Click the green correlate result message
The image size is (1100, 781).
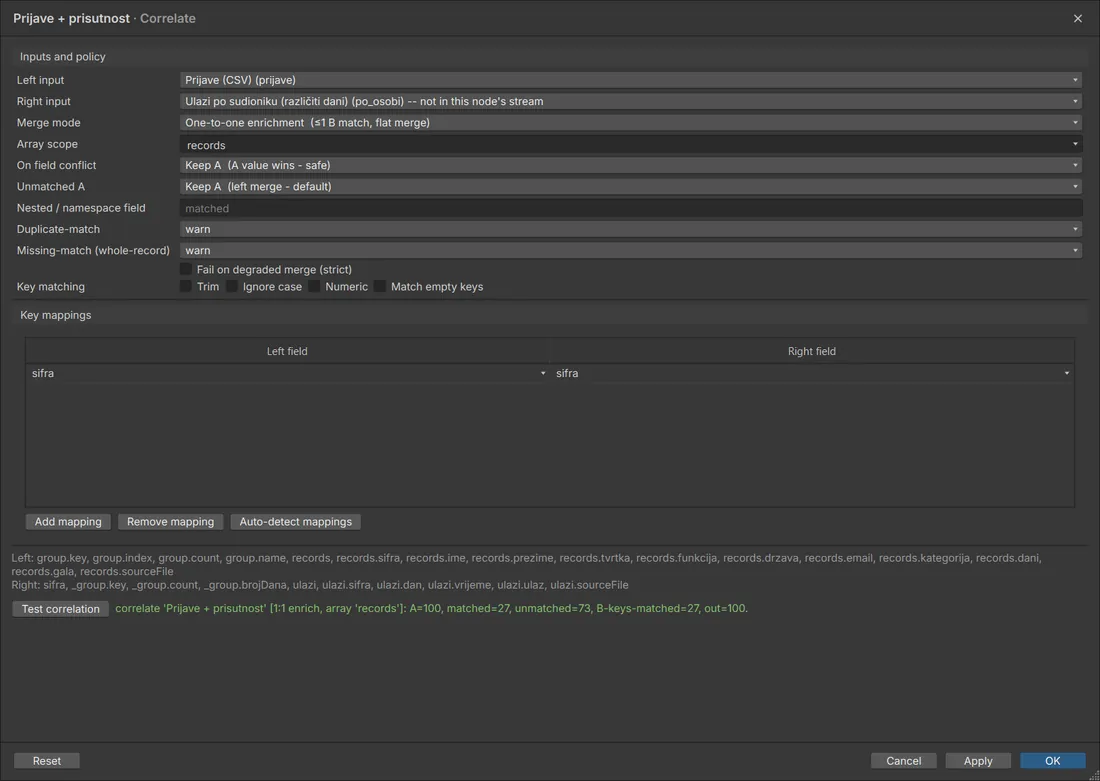point(431,608)
